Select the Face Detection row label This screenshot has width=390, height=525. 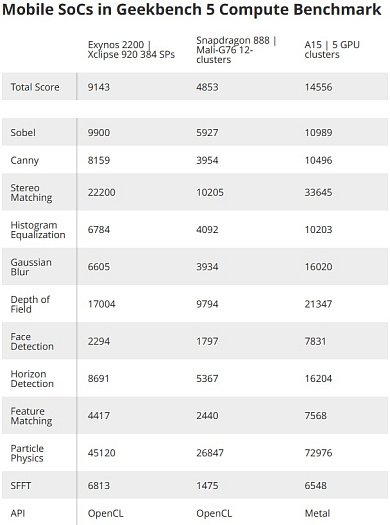coord(32,341)
